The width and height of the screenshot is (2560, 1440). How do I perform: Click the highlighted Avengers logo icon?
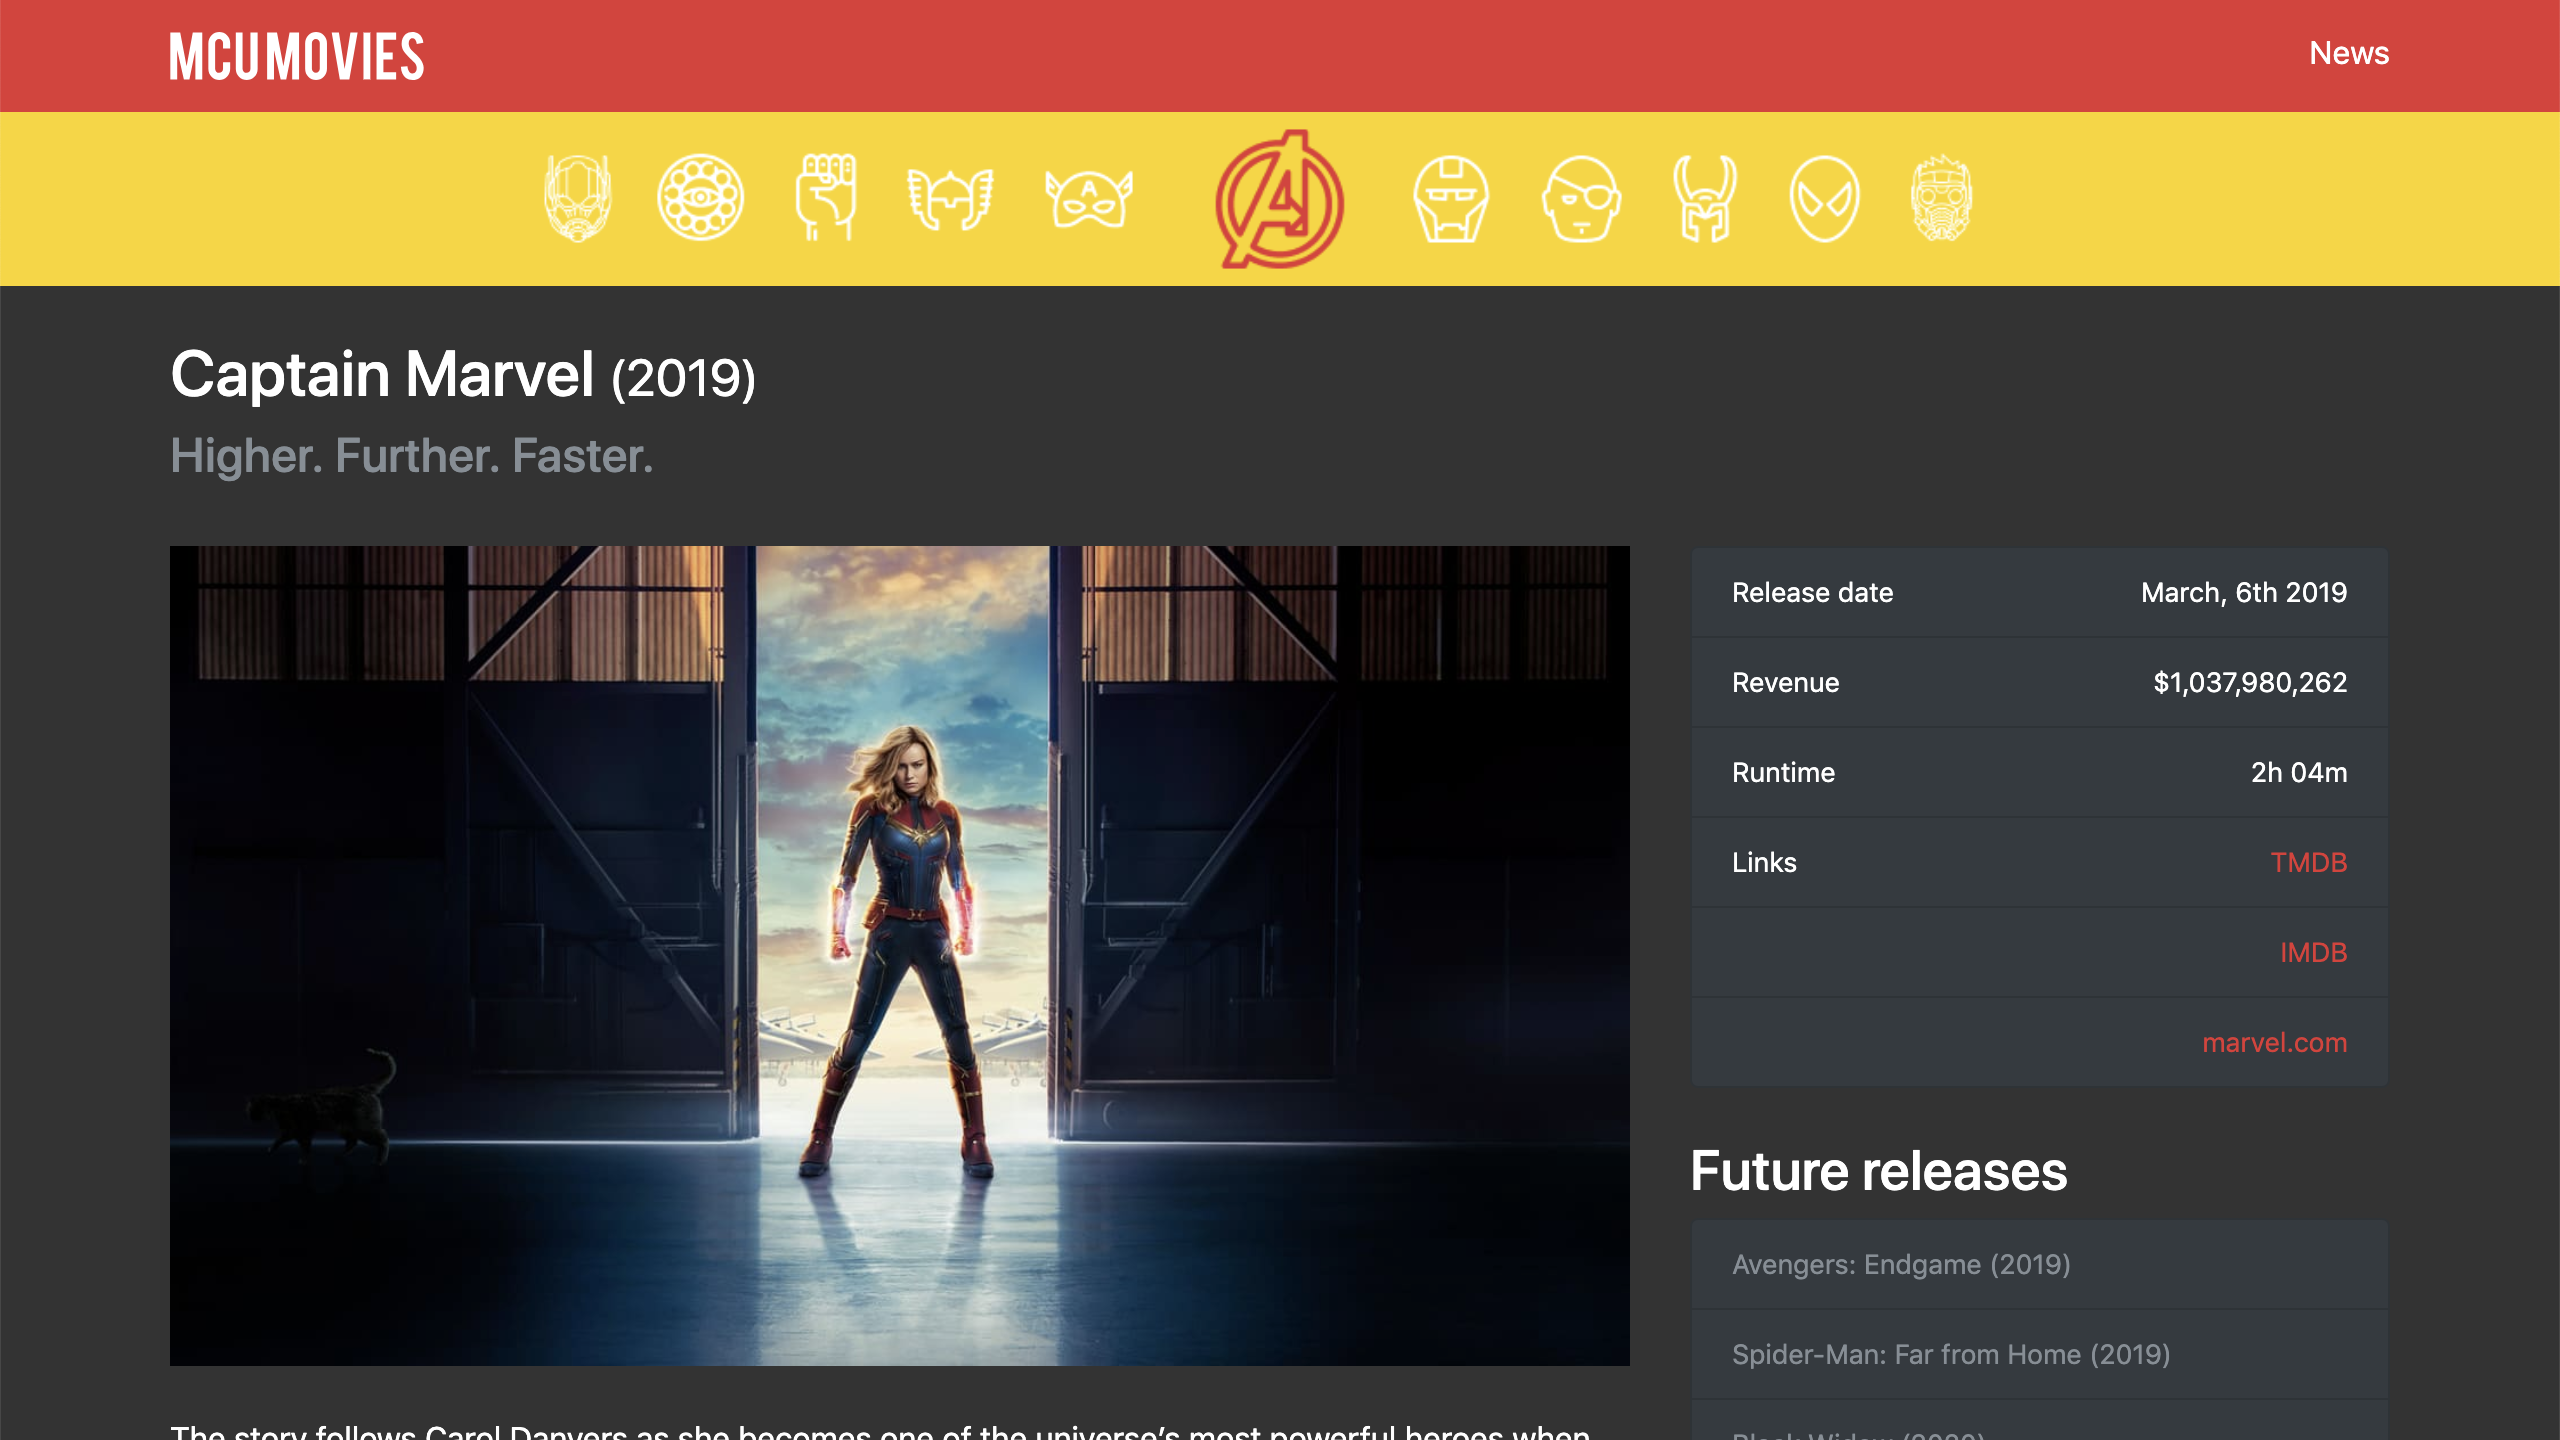click(x=1278, y=200)
